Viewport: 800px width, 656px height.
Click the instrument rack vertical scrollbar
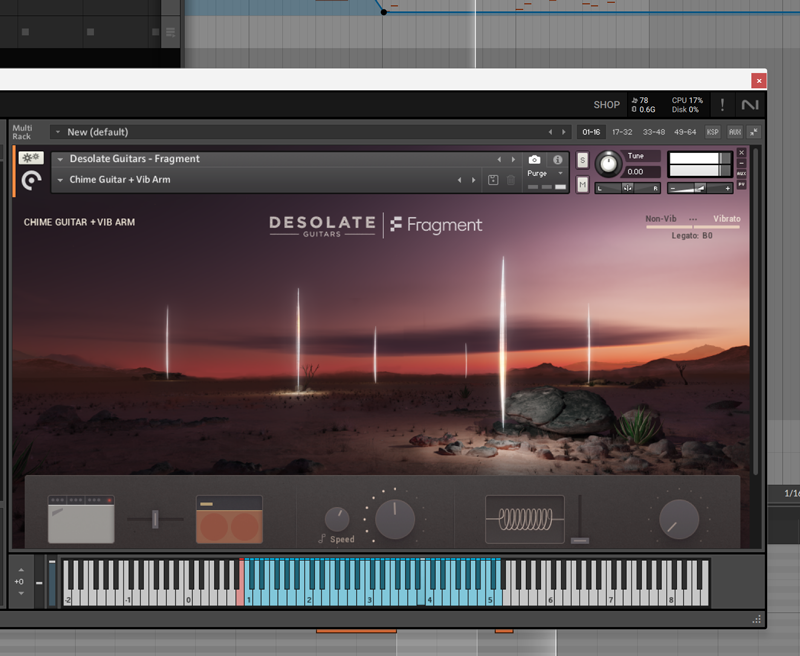pos(756,311)
